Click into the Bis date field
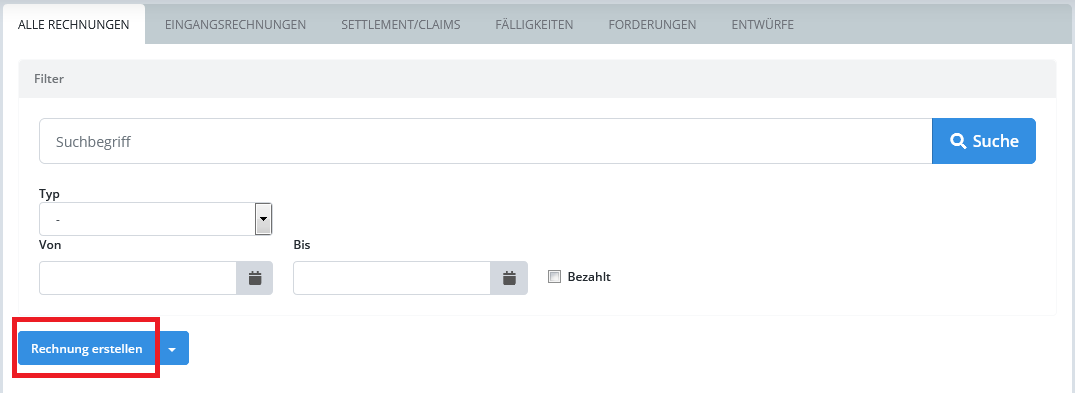The height and width of the screenshot is (393, 1075). pyautogui.click(x=392, y=278)
